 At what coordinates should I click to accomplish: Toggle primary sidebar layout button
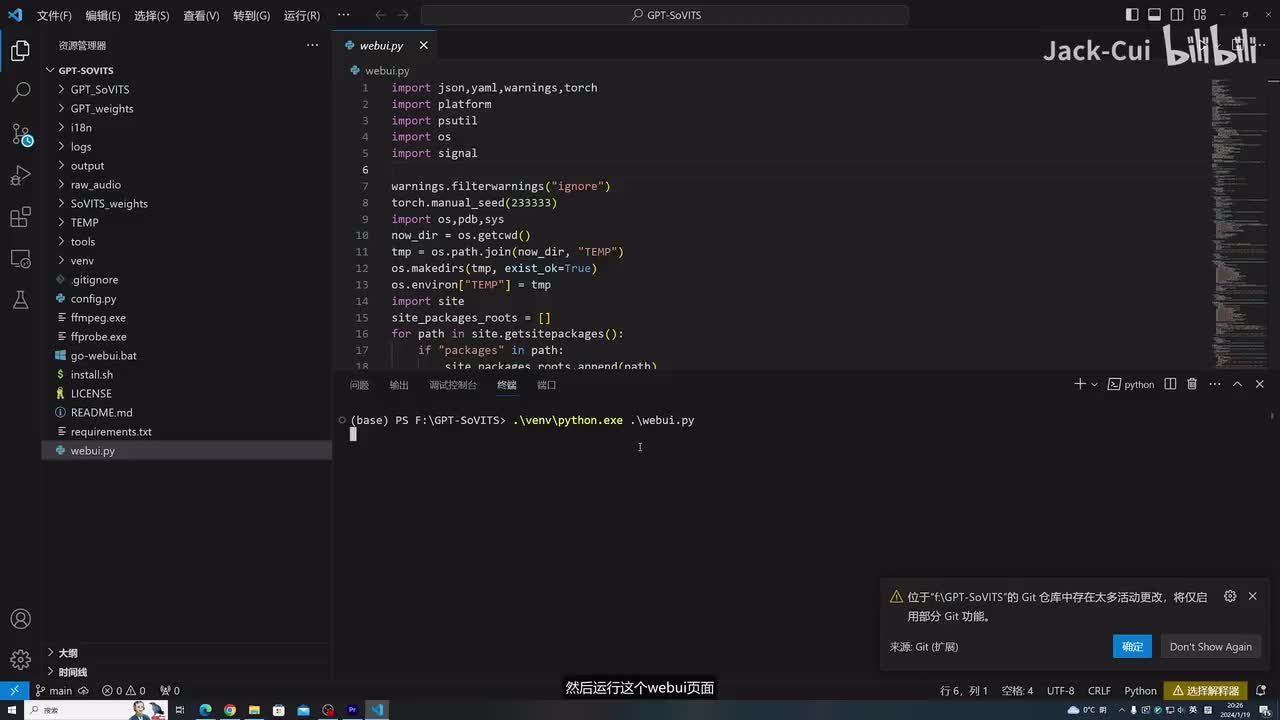tap(1132, 15)
